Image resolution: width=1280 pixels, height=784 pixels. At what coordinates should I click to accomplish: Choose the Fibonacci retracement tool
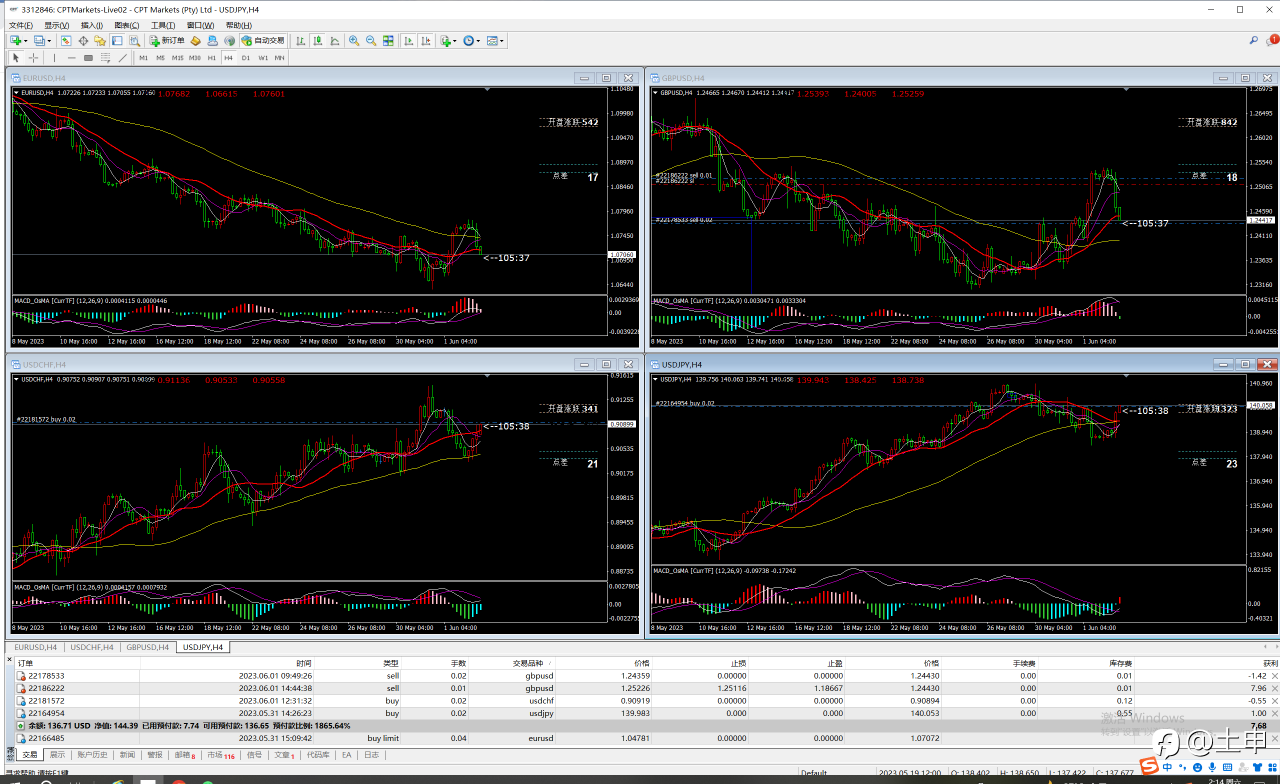coord(105,58)
